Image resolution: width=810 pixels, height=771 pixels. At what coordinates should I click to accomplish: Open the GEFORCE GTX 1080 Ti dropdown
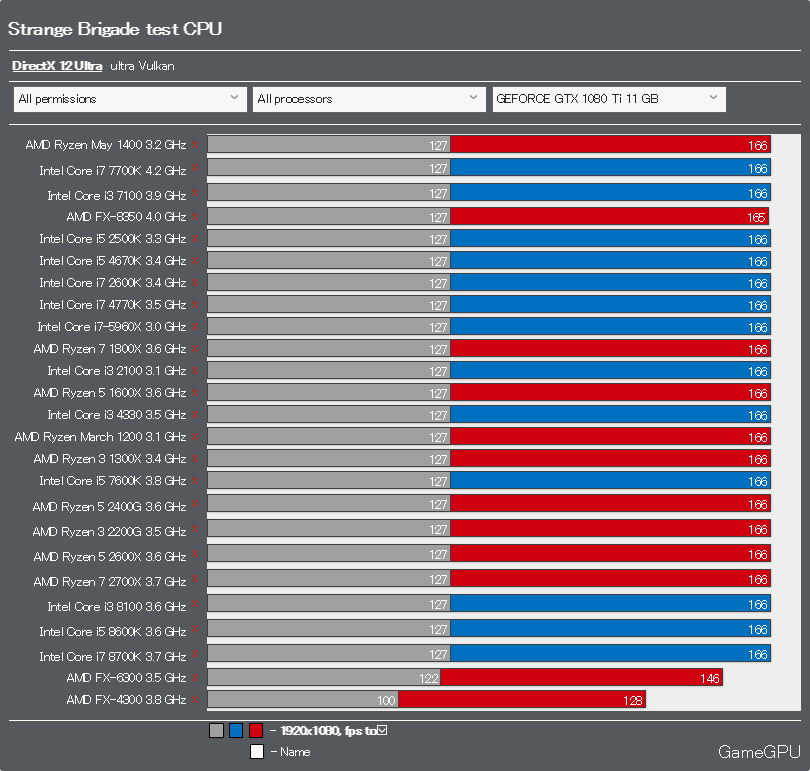pyautogui.click(x=609, y=99)
